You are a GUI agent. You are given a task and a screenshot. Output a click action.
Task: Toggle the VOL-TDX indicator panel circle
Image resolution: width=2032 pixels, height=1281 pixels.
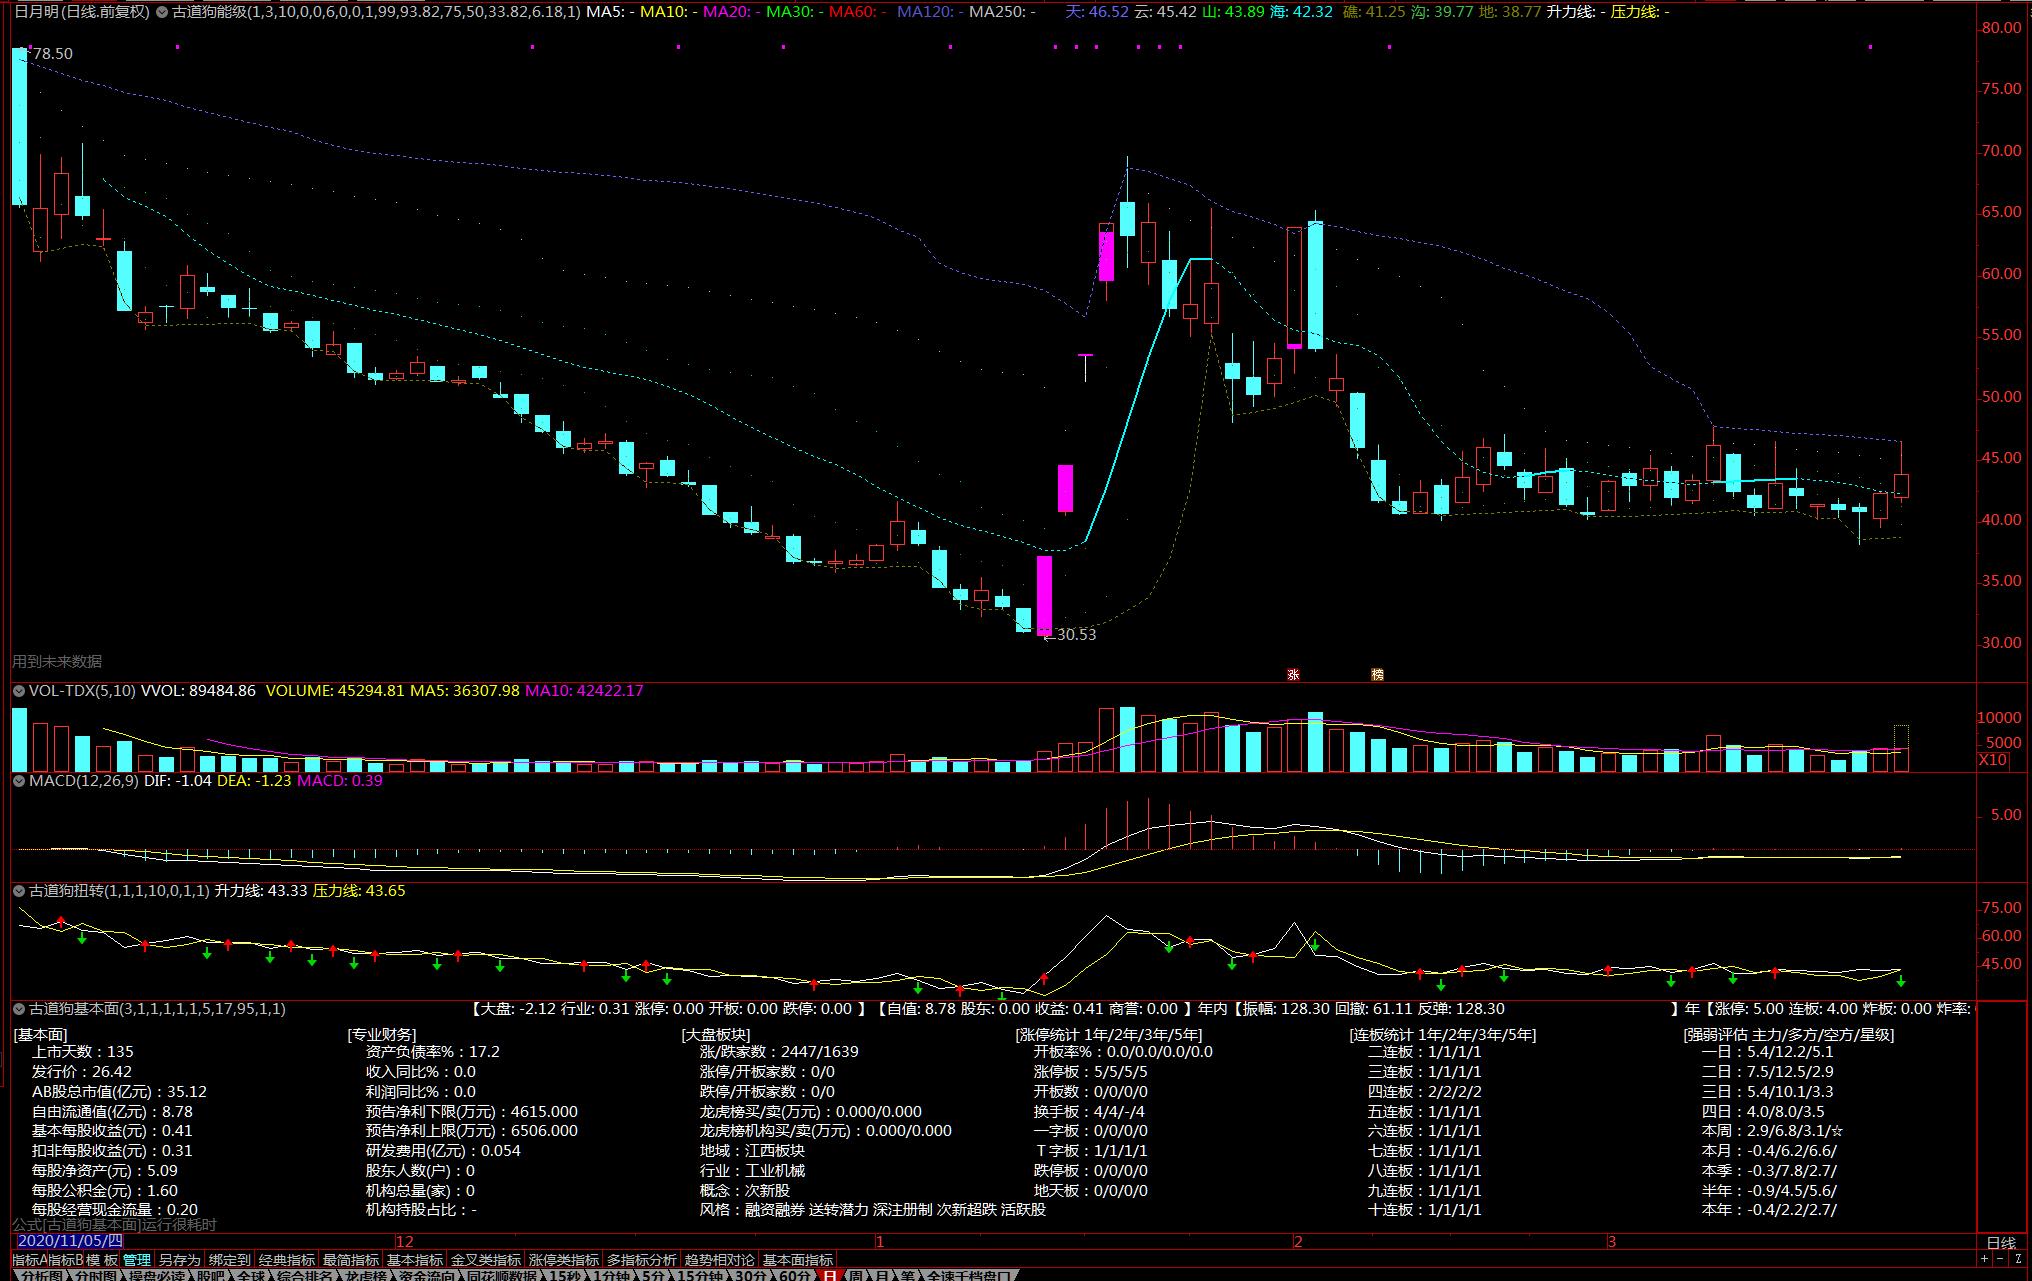click(x=18, y=691)
